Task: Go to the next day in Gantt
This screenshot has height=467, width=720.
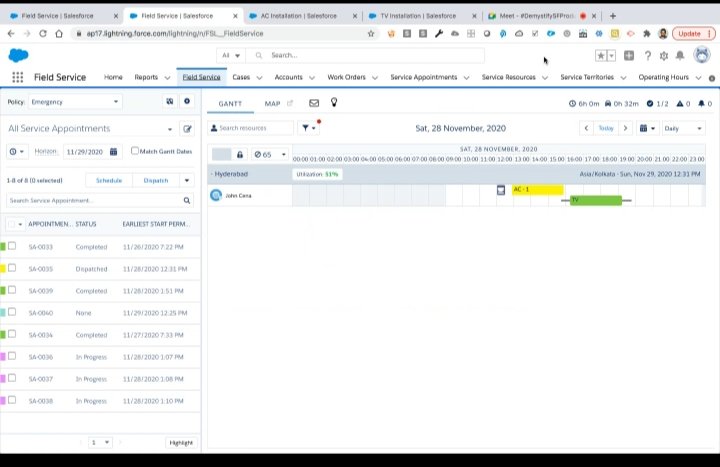Action: [625, 128]
